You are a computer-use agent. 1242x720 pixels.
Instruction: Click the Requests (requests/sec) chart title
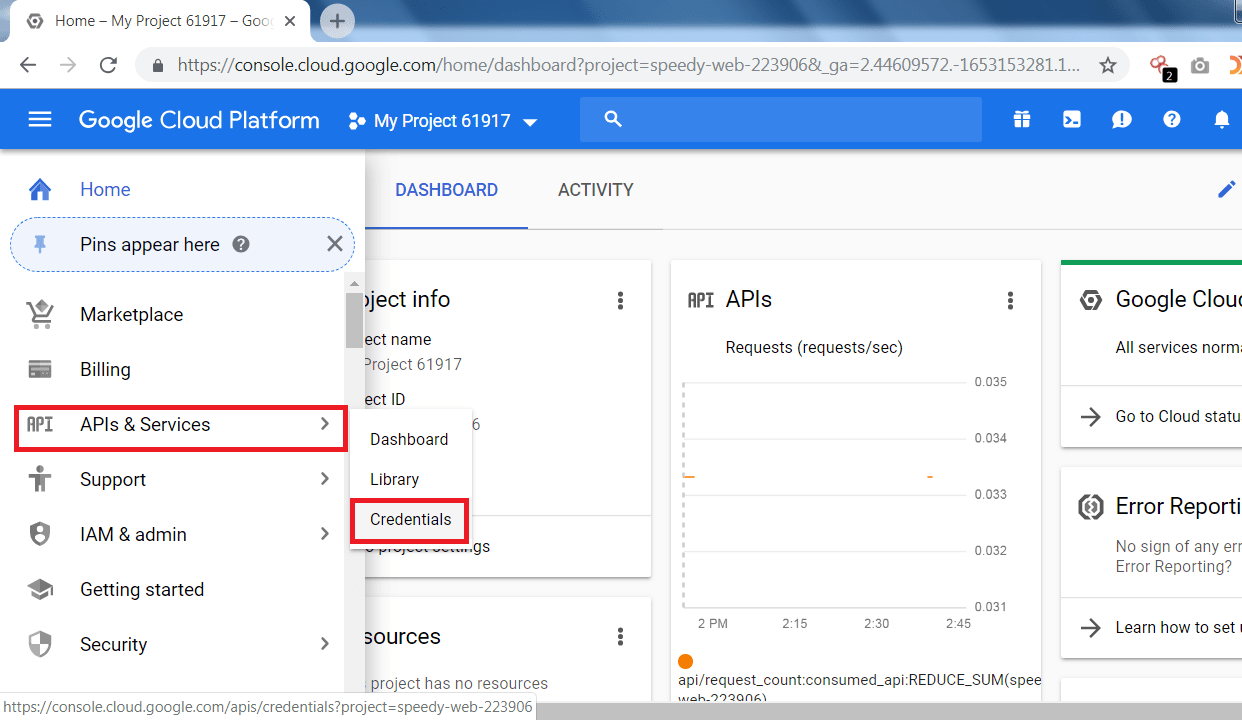coord(814,348)
